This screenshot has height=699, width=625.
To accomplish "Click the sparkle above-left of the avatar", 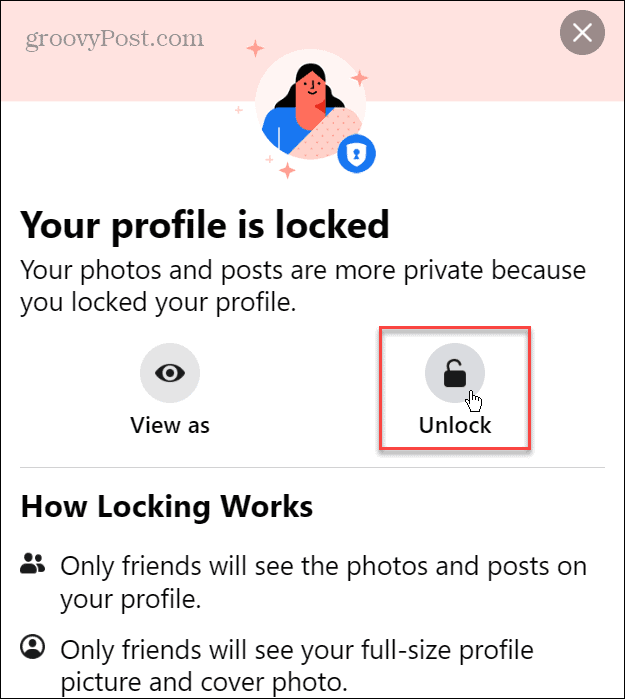I will (x=255, y=47).
